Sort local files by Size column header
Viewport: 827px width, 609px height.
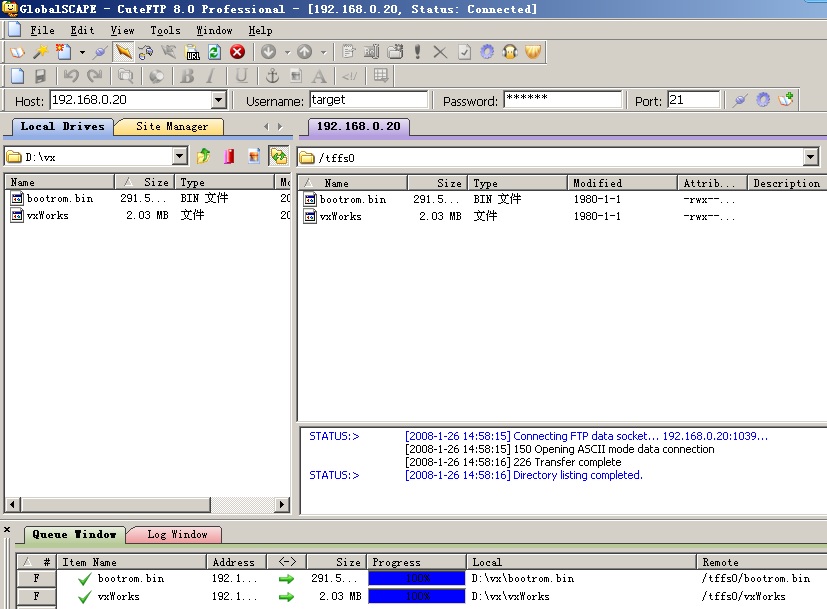tap(145, 182)
